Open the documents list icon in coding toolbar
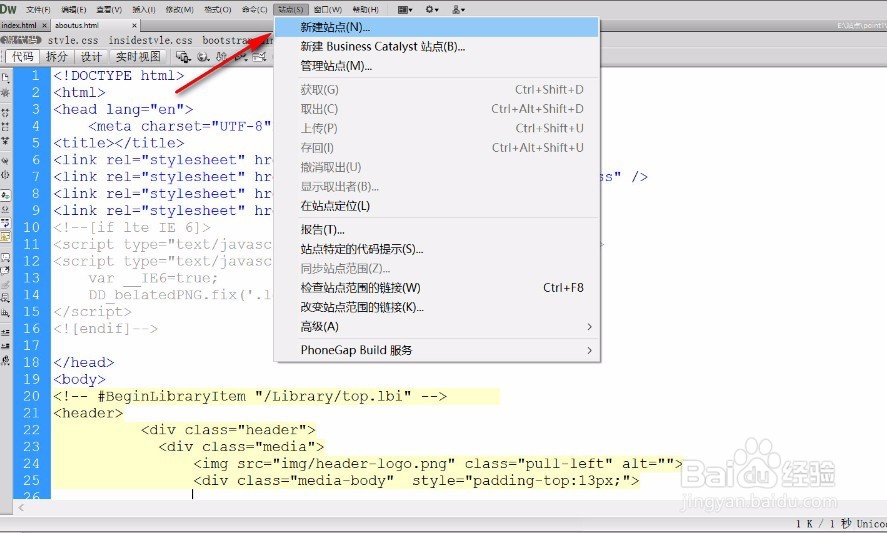 (5, 78)
